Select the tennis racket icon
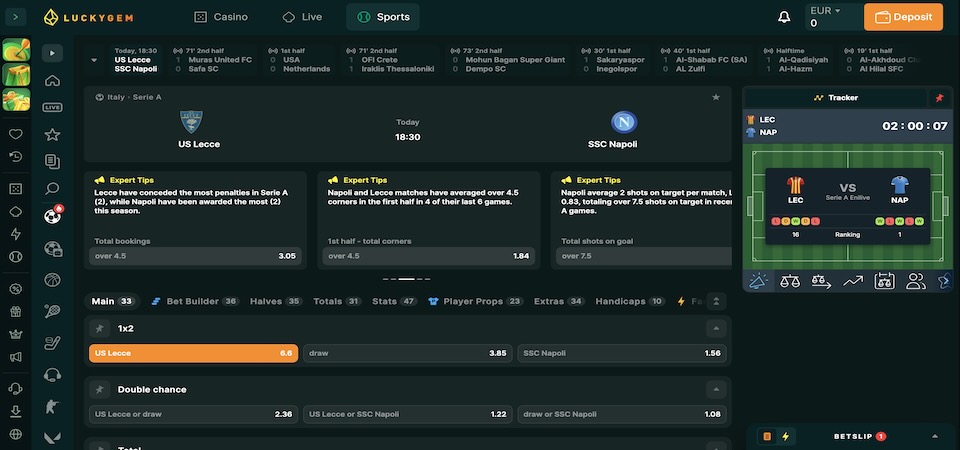Viewport: 960px width, 450px height. coord(53,311)
